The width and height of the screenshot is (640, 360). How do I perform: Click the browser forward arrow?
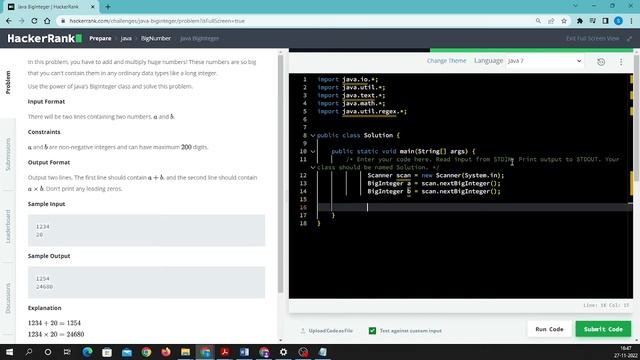pos(21,21)
